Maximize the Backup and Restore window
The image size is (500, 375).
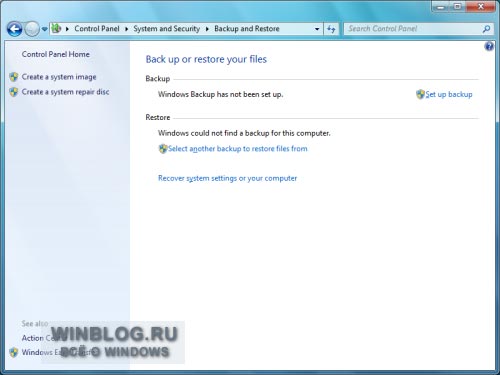[458, 7]
